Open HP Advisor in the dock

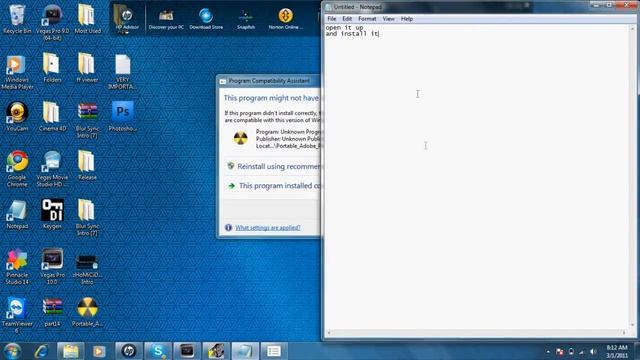point(127,19)
